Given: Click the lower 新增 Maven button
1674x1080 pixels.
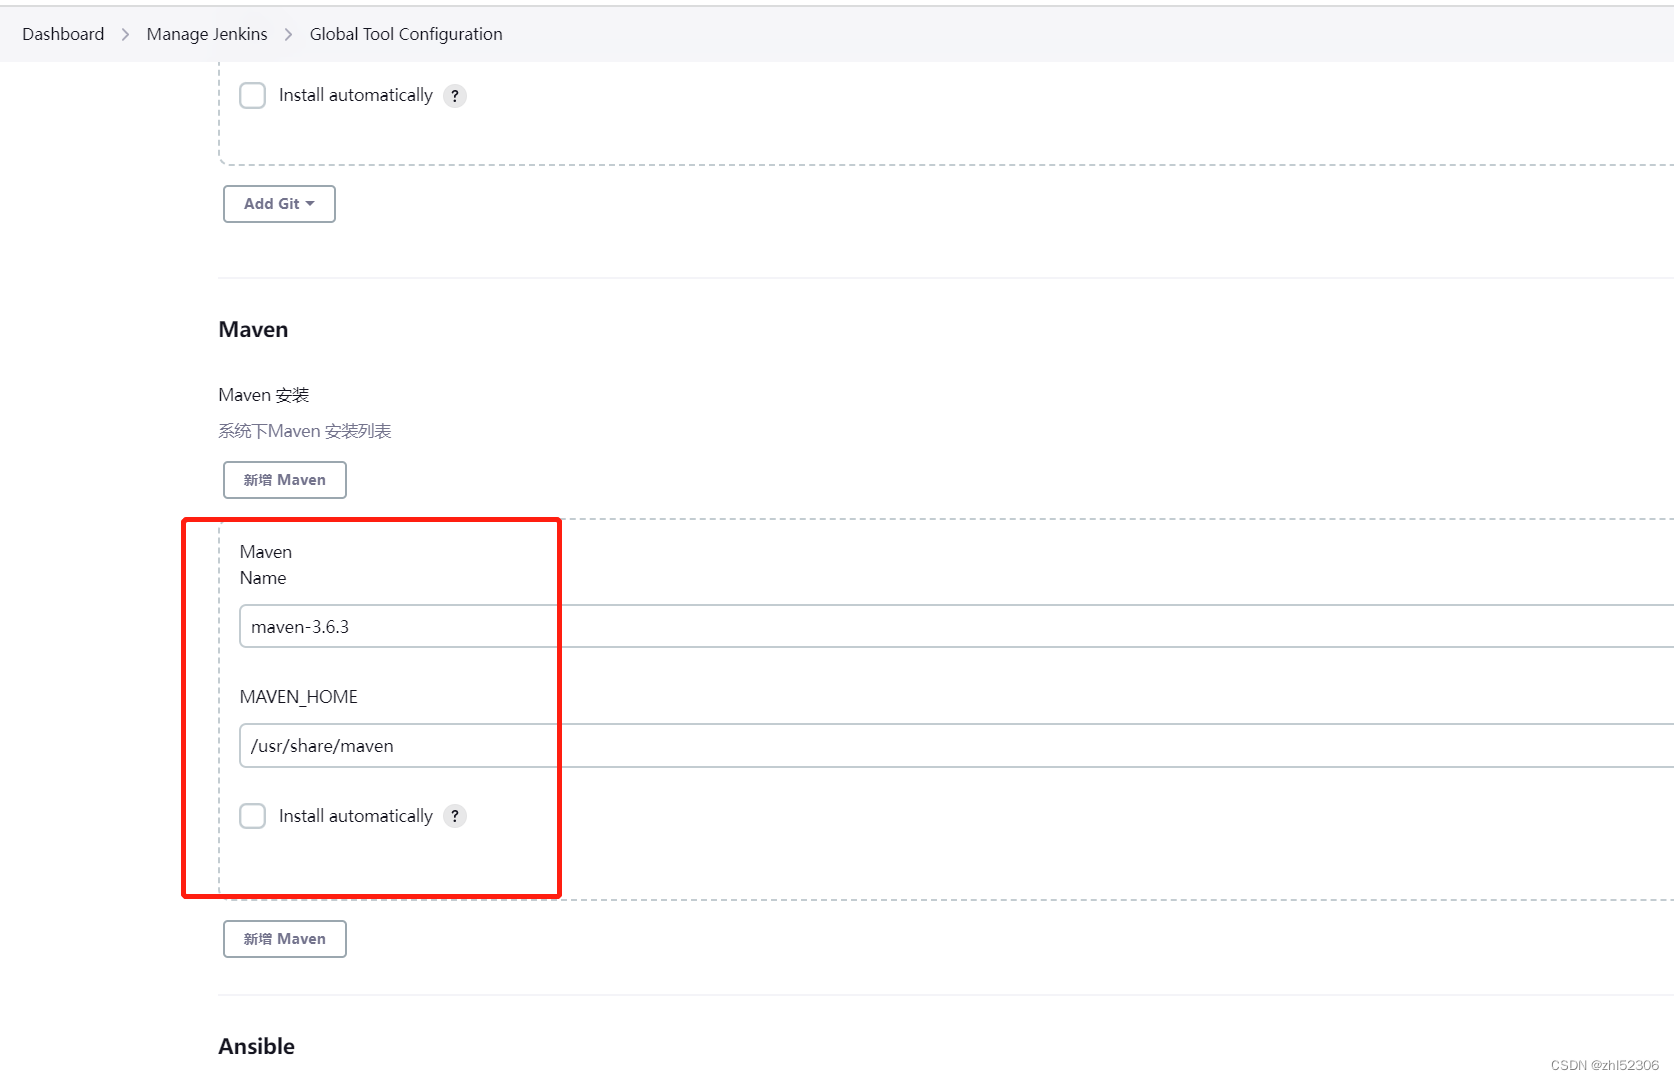Looking at the screenshot, I should (x=285, y=939).
